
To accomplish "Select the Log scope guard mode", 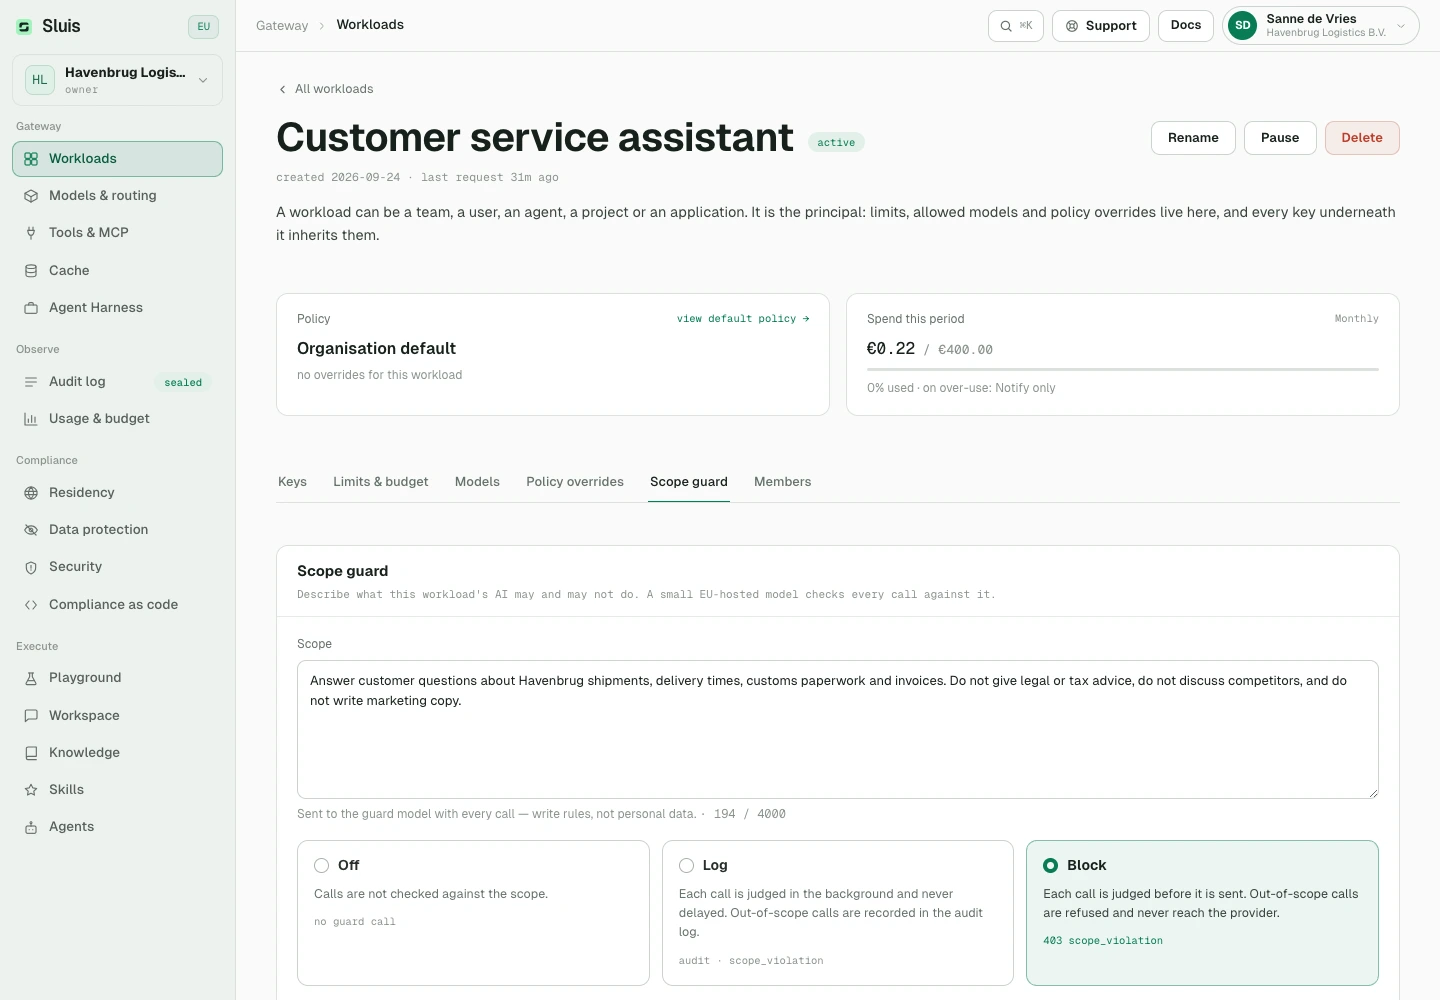I will click(x=838, y=913).
